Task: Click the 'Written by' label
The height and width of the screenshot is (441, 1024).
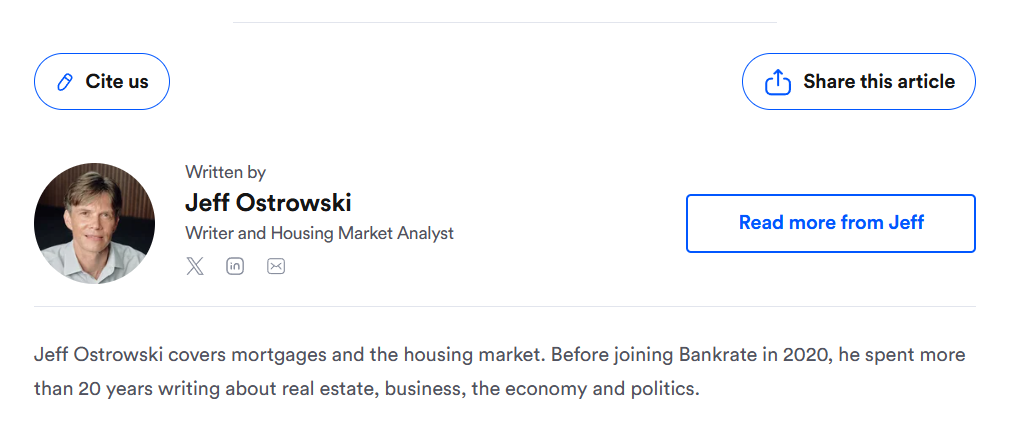Action: click(225, 172)
